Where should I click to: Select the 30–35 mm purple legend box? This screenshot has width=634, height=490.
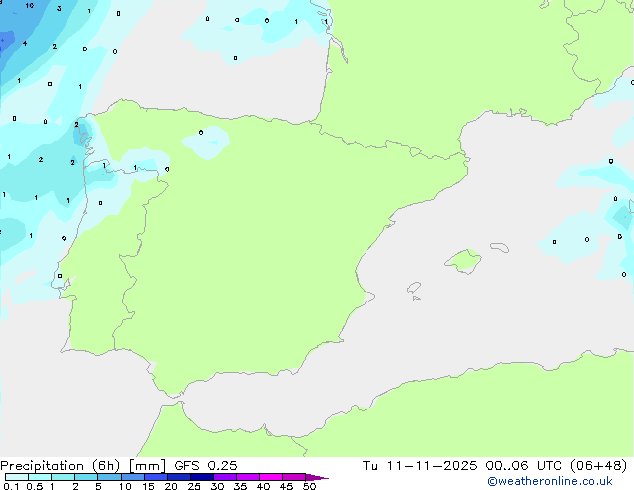pos(225,477)
